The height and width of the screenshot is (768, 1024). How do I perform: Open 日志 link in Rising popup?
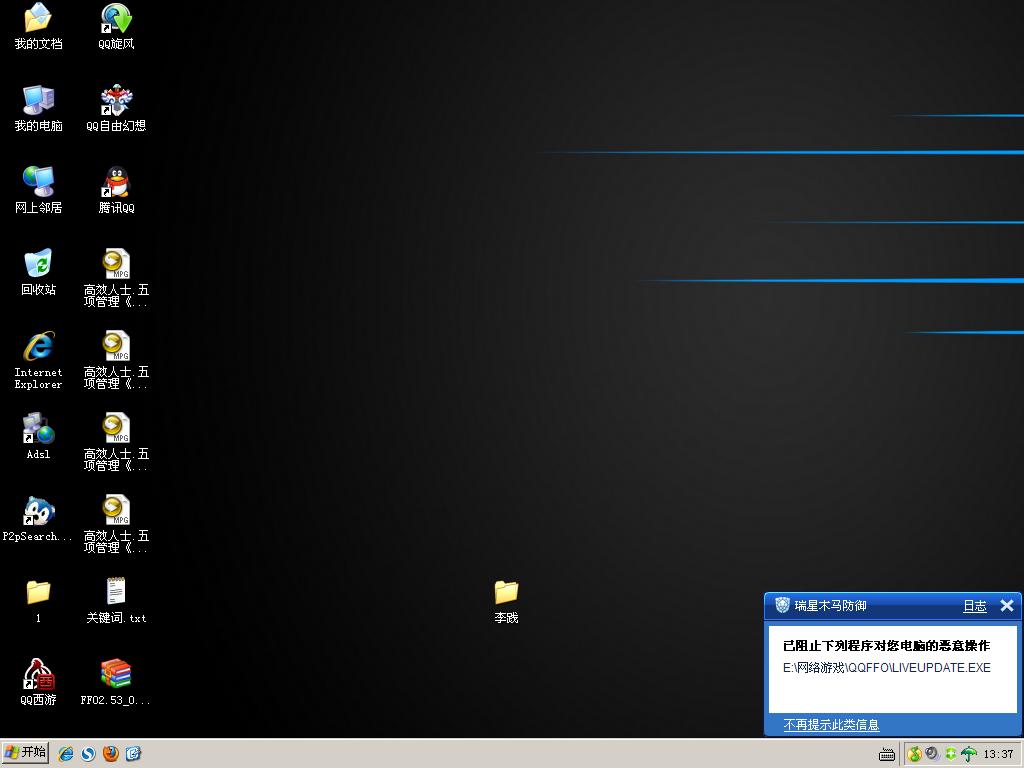974,606
